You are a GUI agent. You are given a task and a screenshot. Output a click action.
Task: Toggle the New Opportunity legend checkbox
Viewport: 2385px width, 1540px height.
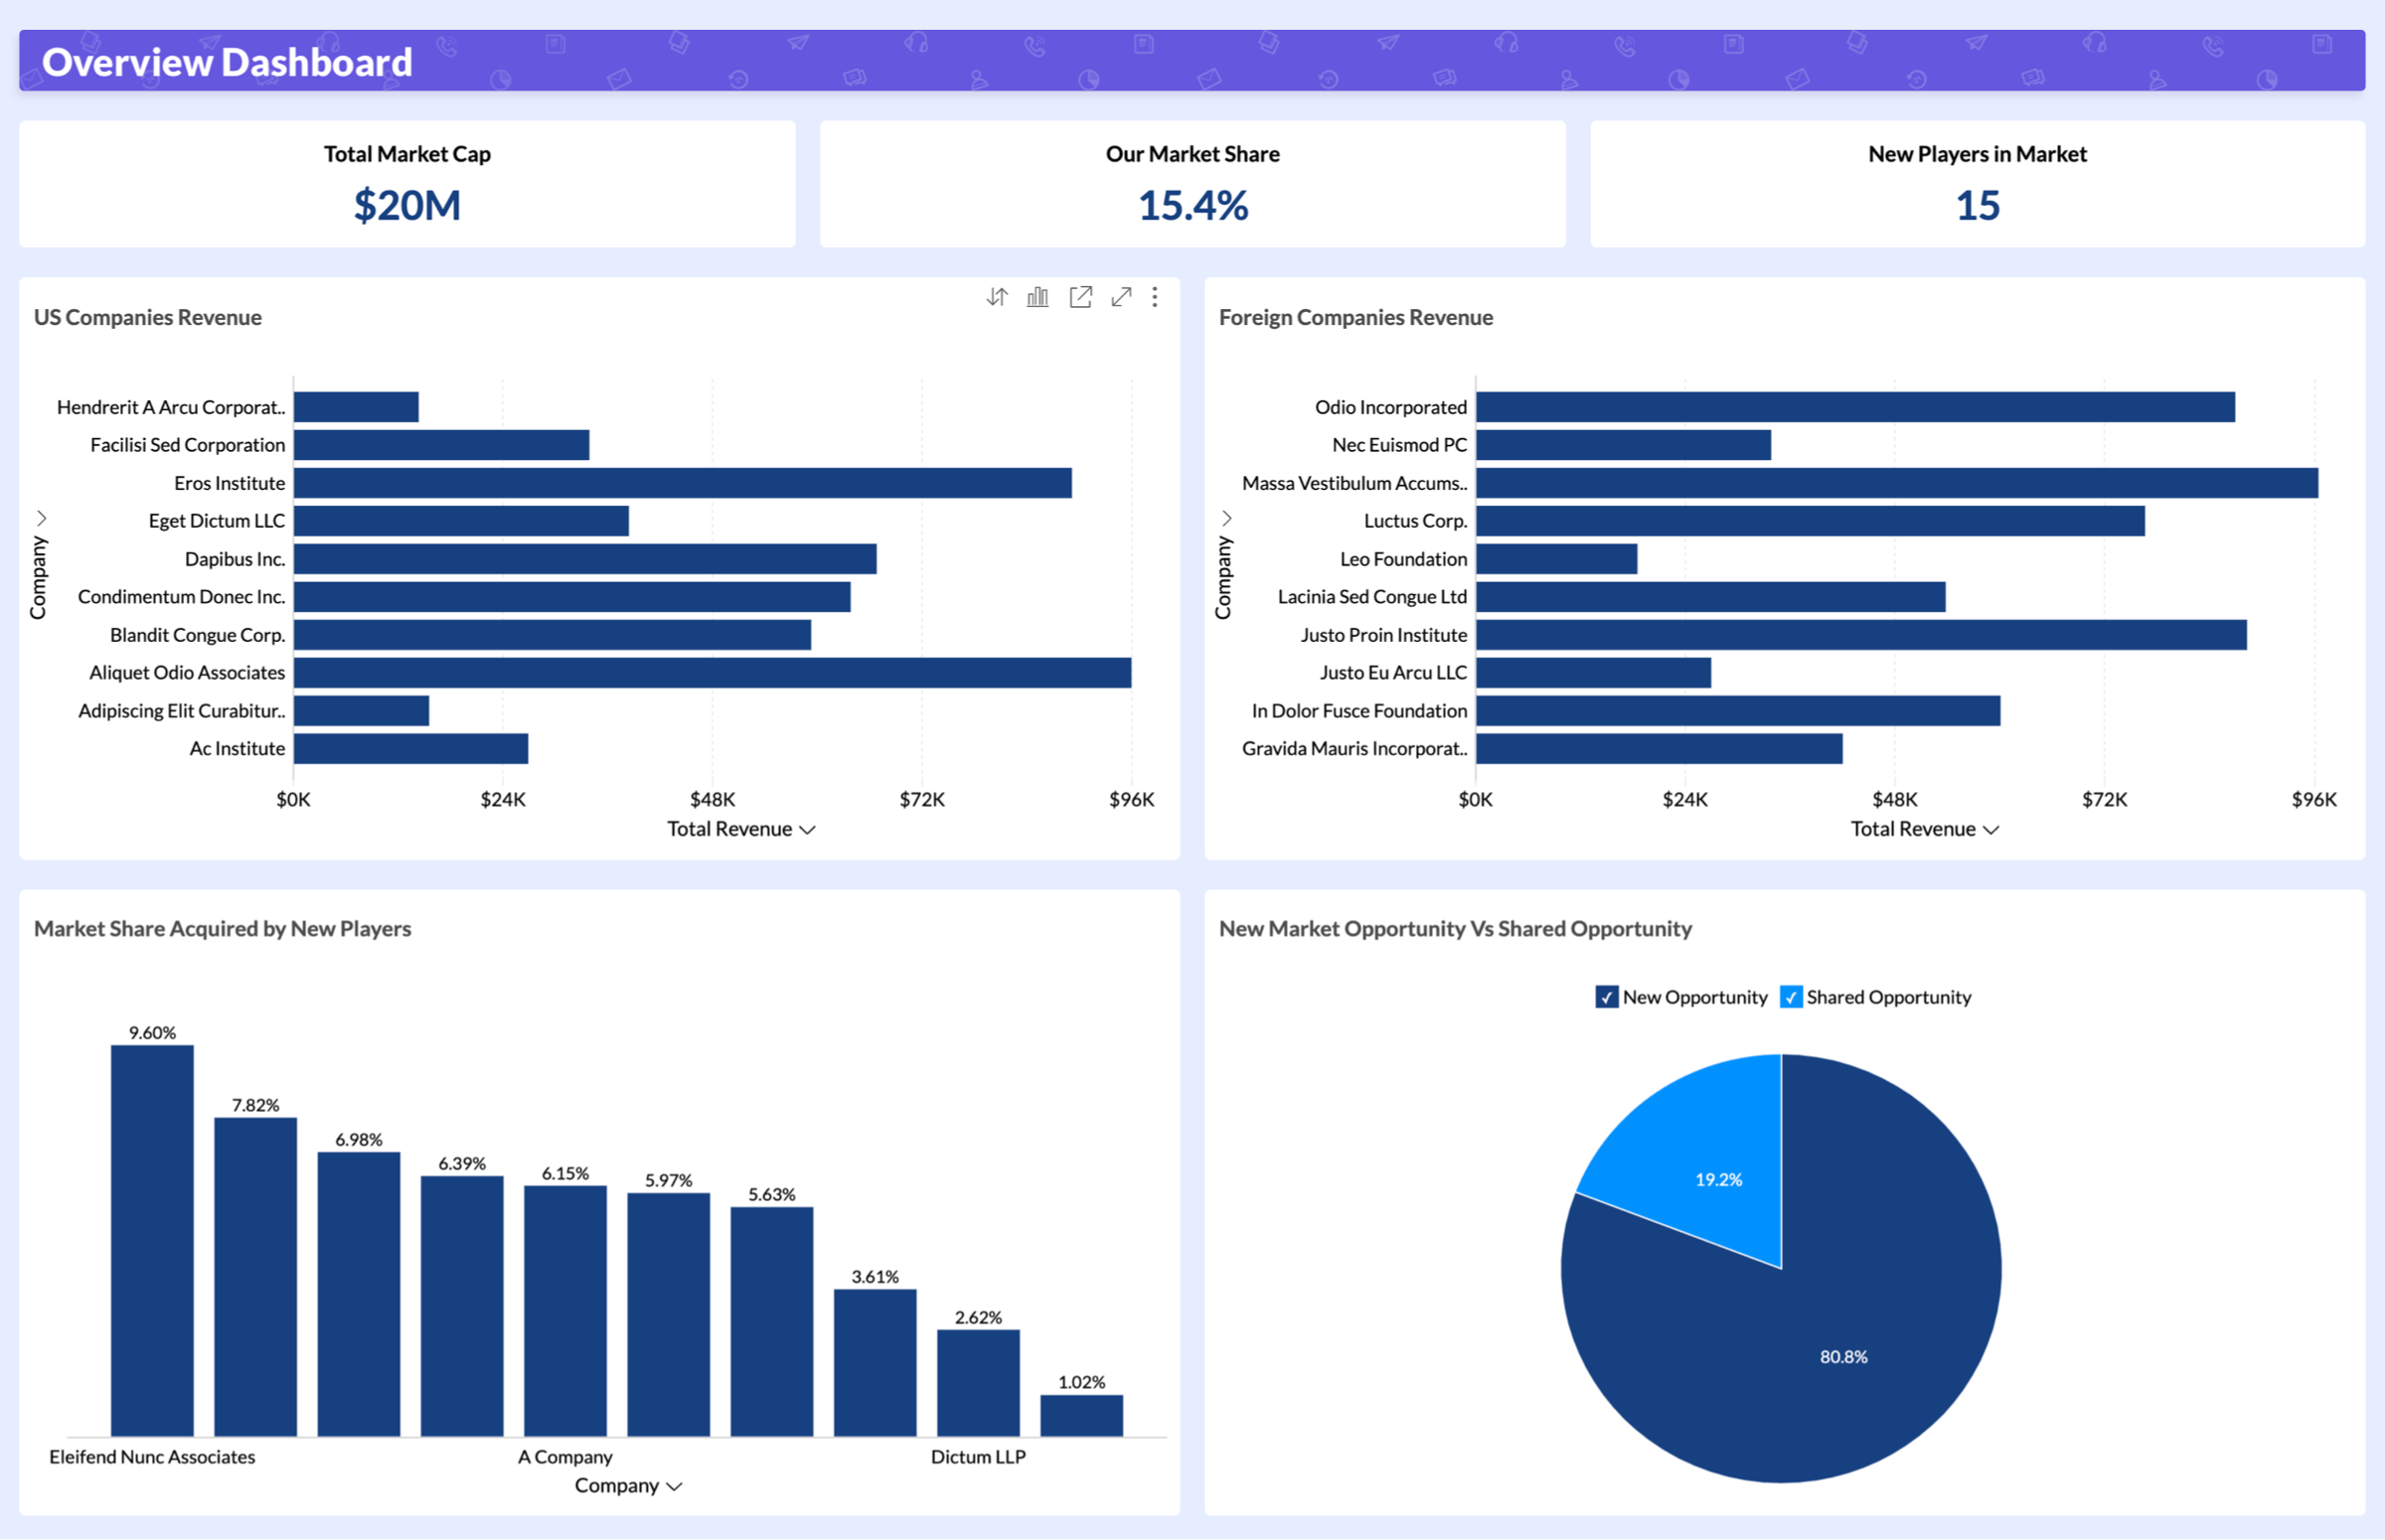[1606, 997]
